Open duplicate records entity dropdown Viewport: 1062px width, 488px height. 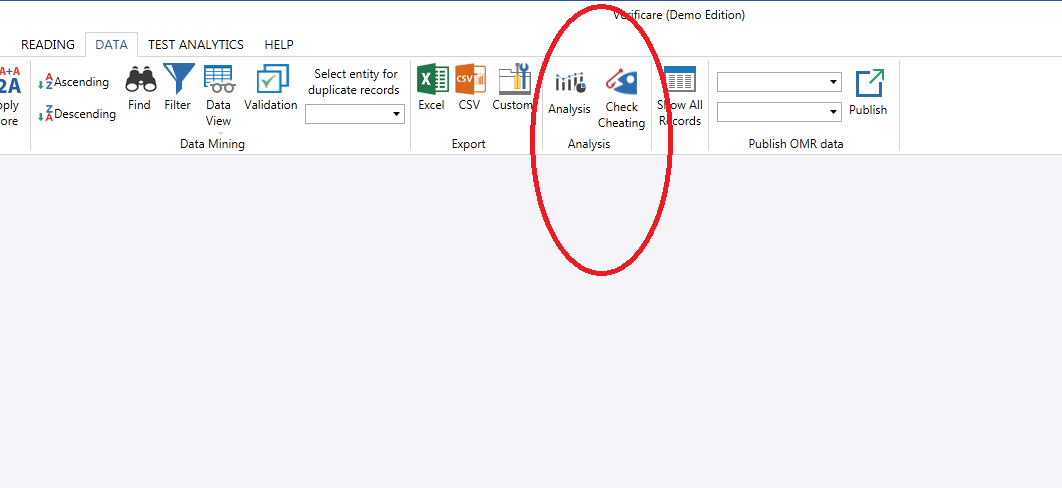pos(355,114)
